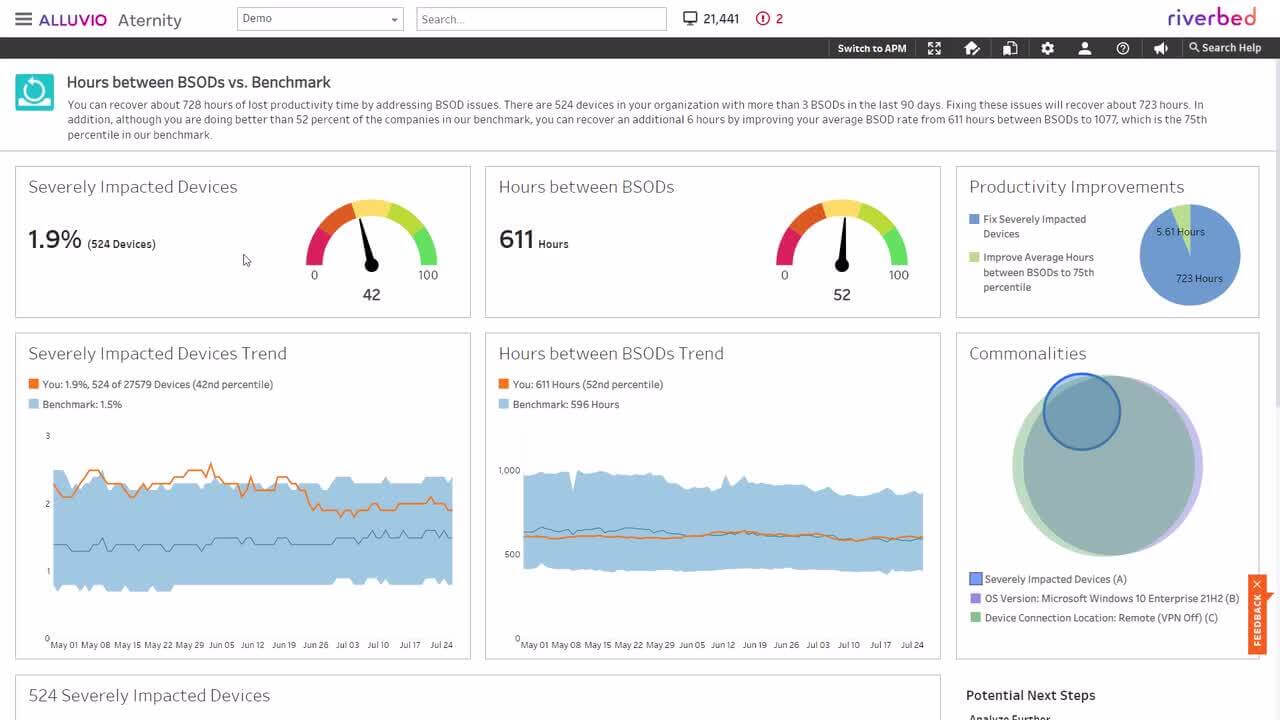Screen dimensions: 1280x720
Task: Click the Fix Severely Impacted Devices legend swatch
Action: pos(974,219)
